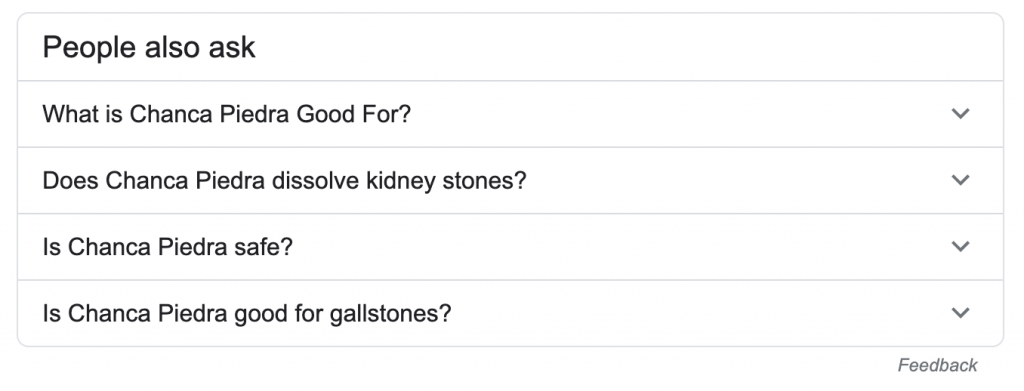
Task: Expand the "Is Chanca Piedra safe?" question
Action: (x=510, y=247)
